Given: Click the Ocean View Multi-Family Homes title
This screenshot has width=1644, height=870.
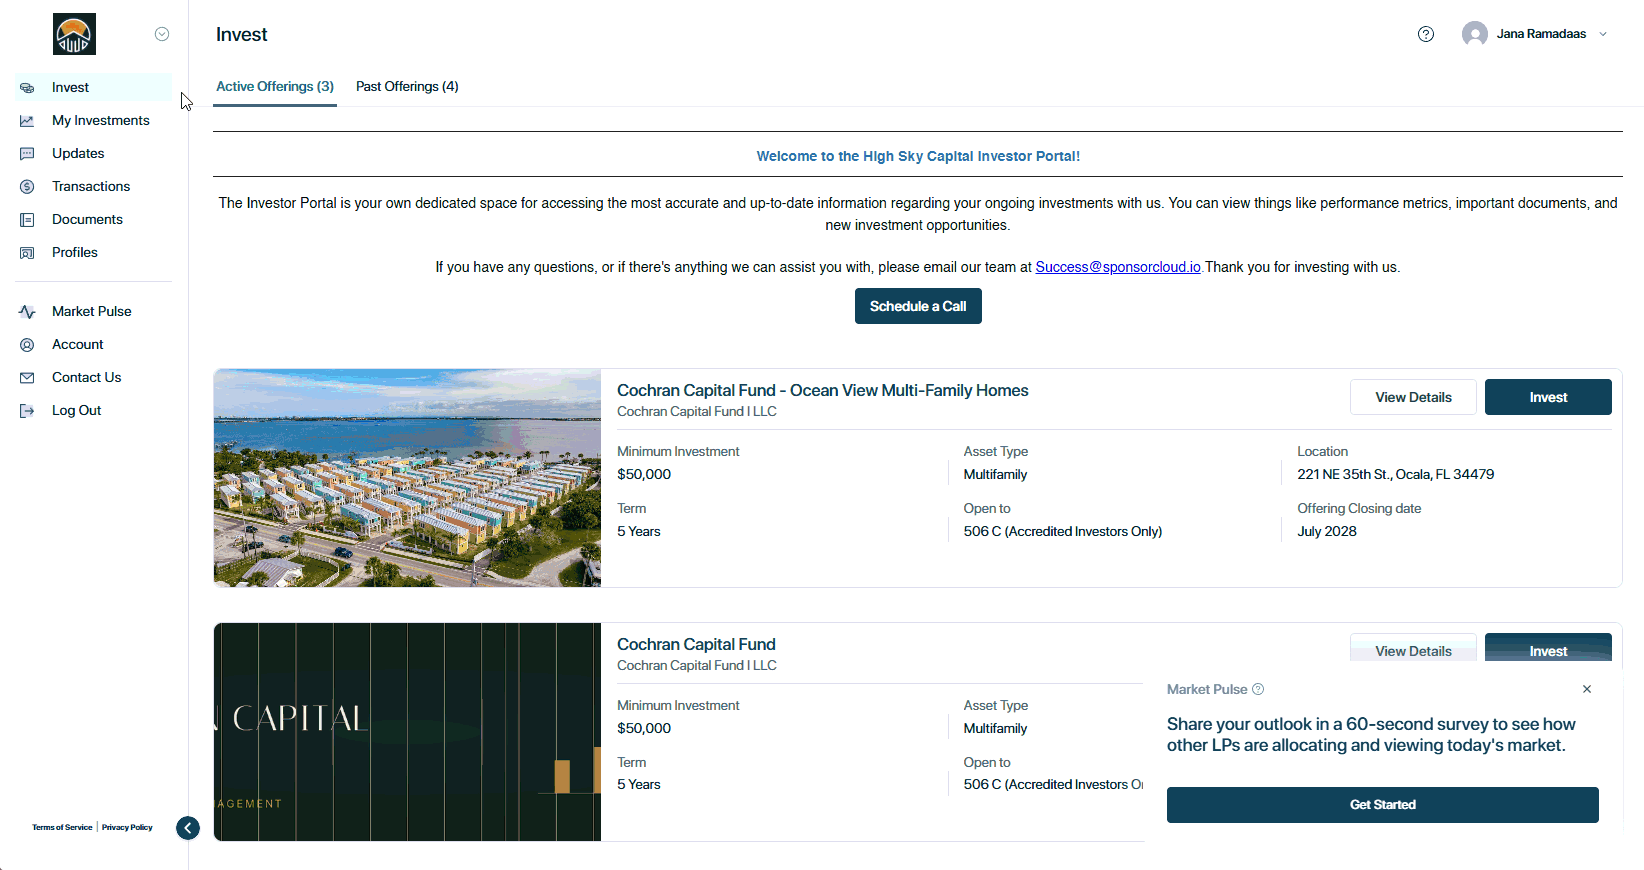Looking at the screenshot, I should click(823, 391).
